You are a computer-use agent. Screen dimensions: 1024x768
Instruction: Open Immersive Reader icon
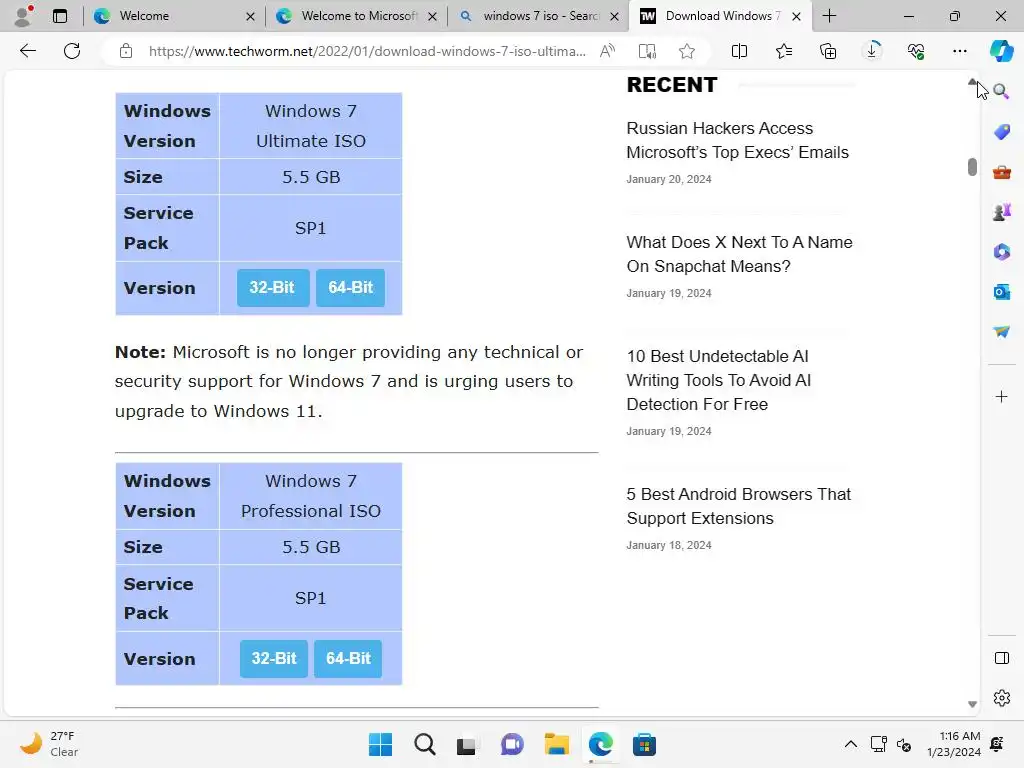(647, 51)
